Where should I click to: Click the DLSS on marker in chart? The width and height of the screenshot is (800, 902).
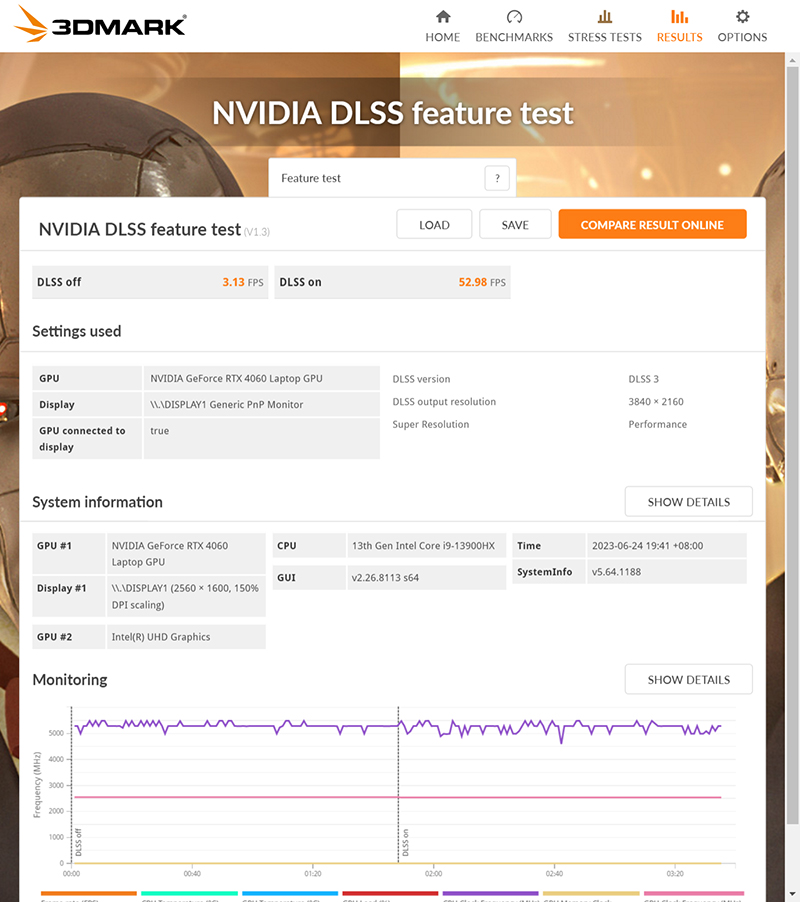405,842
